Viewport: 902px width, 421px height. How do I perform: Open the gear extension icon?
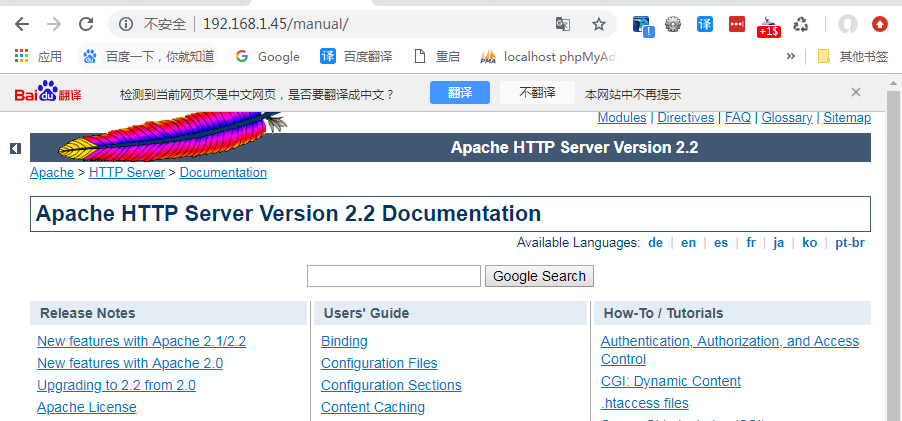[673, 24]
